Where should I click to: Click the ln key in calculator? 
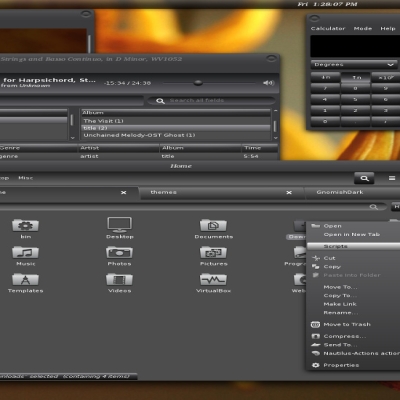(356, 77)
